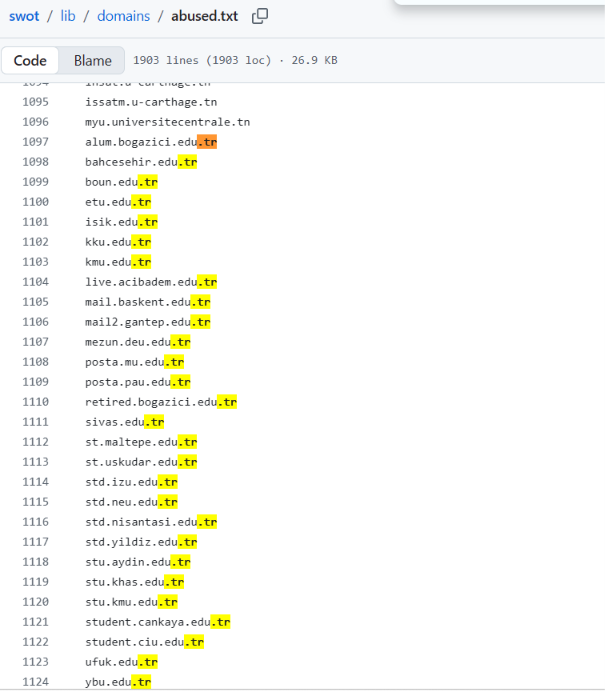Click the st.uskudar.edu.tr line
Viewport: 605px width, 691px height.
click(141, 462)
